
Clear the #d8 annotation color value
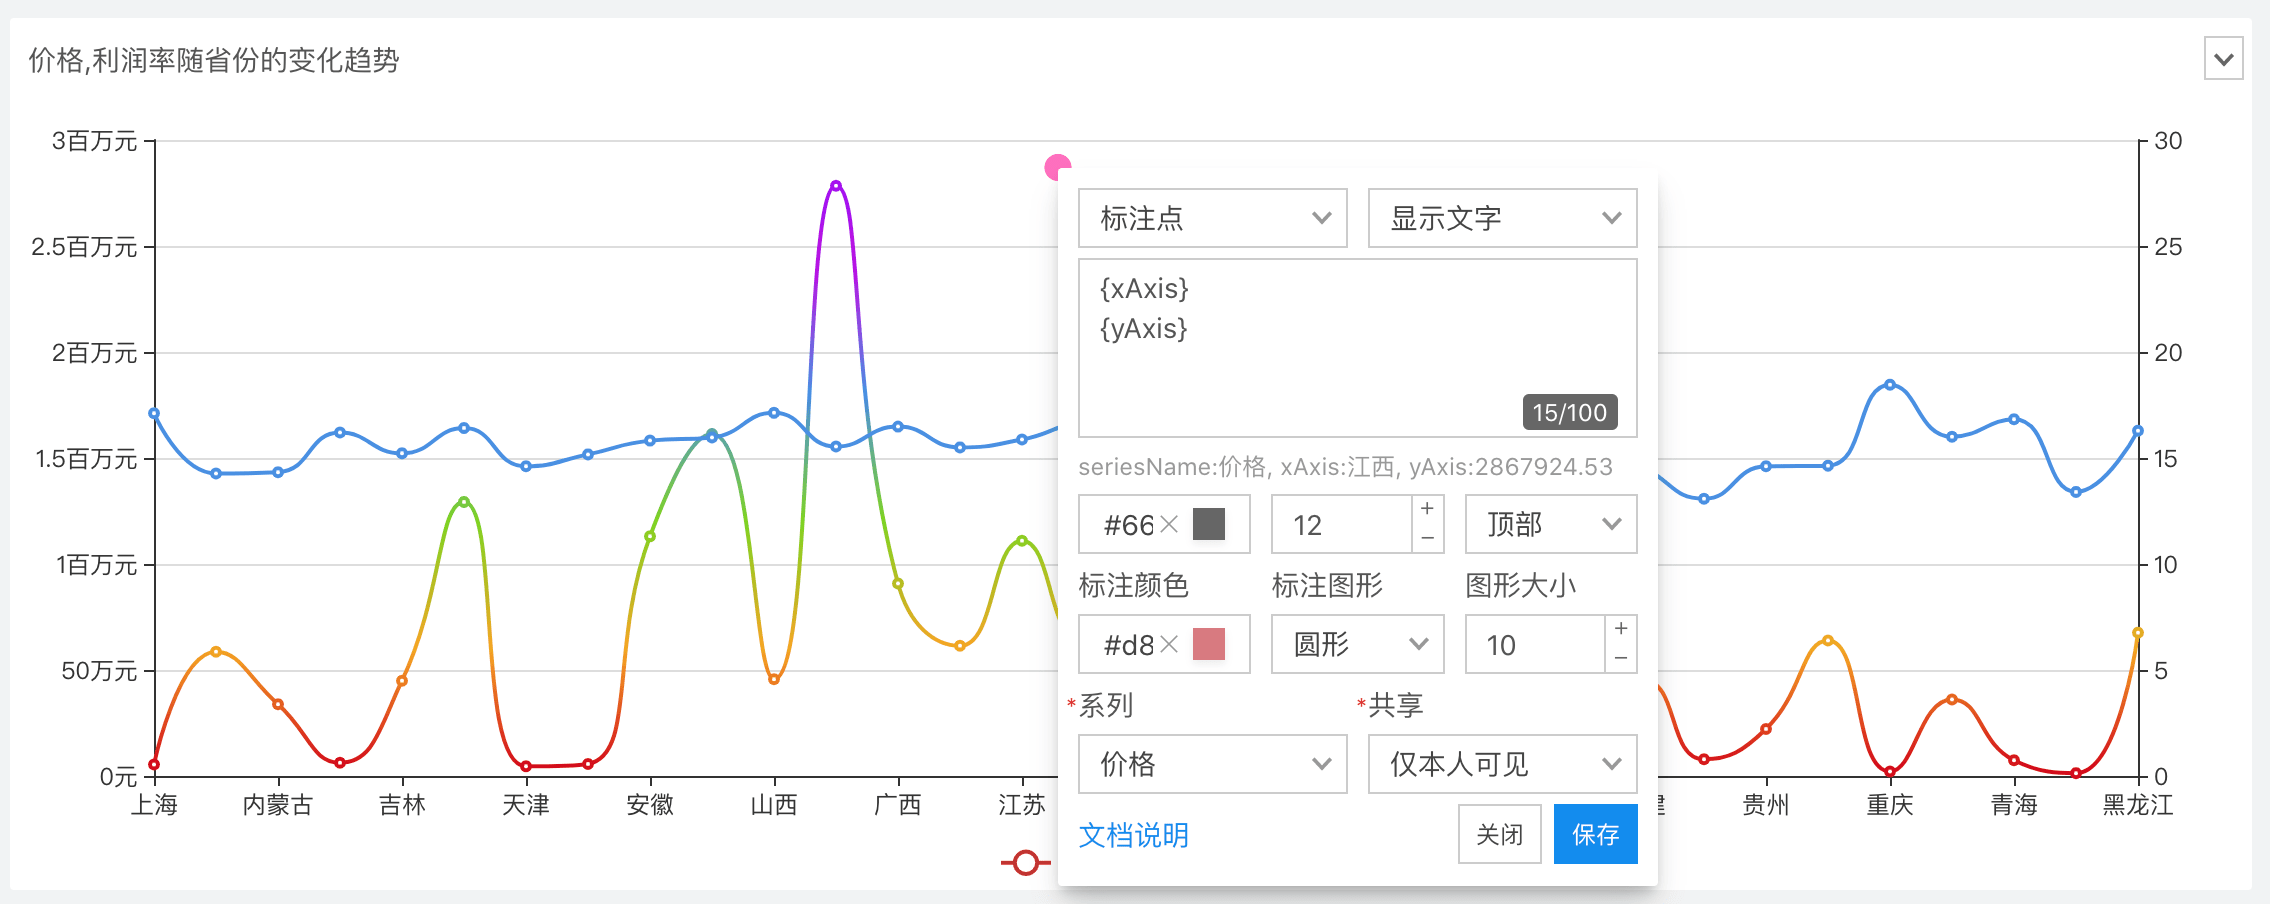pyautogui.click(x=1169, y=644)
